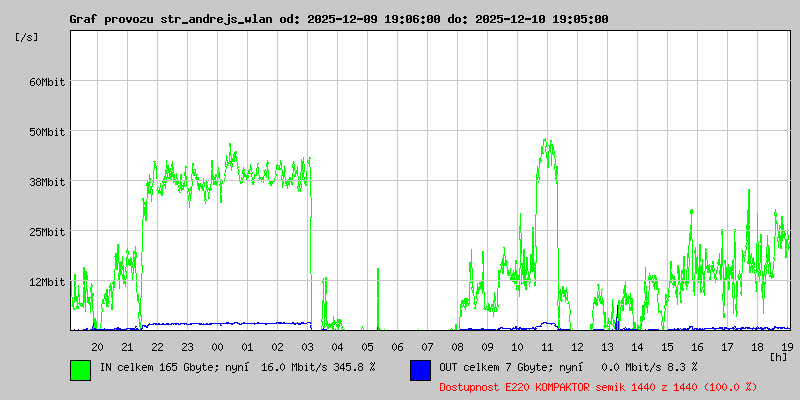Image resolution: width=800 pixels, height=400 pixels.
Task: Click the '09' hour x-axis label
Action: (487, 347)
